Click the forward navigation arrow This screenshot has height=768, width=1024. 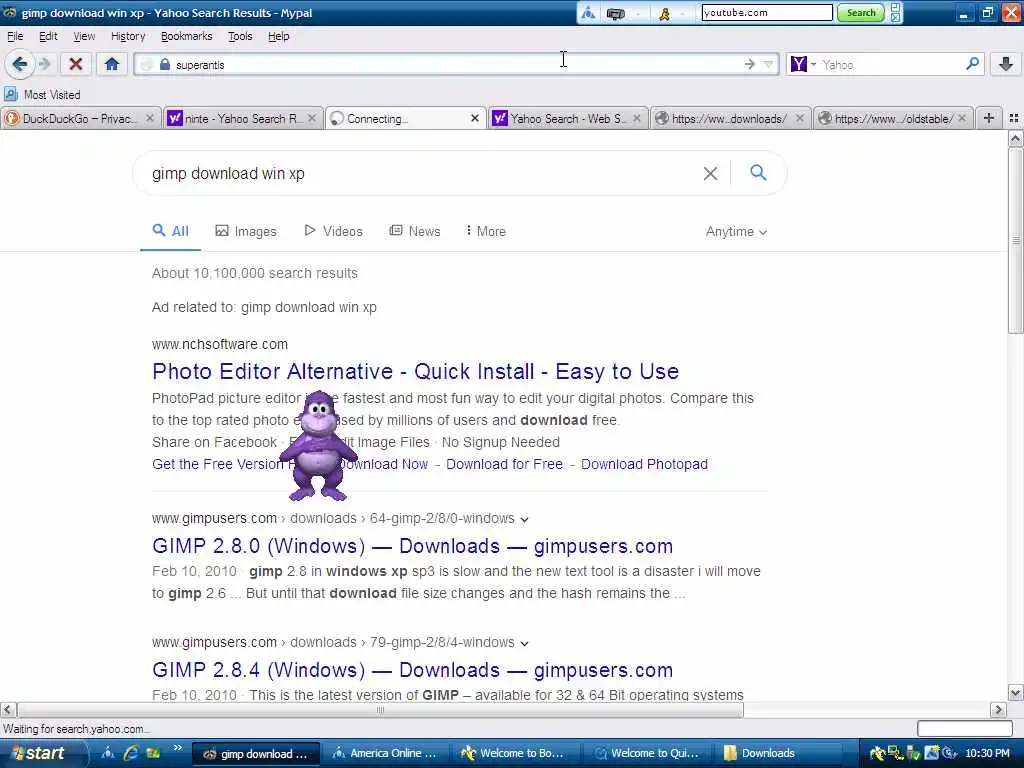pos(44,64)
